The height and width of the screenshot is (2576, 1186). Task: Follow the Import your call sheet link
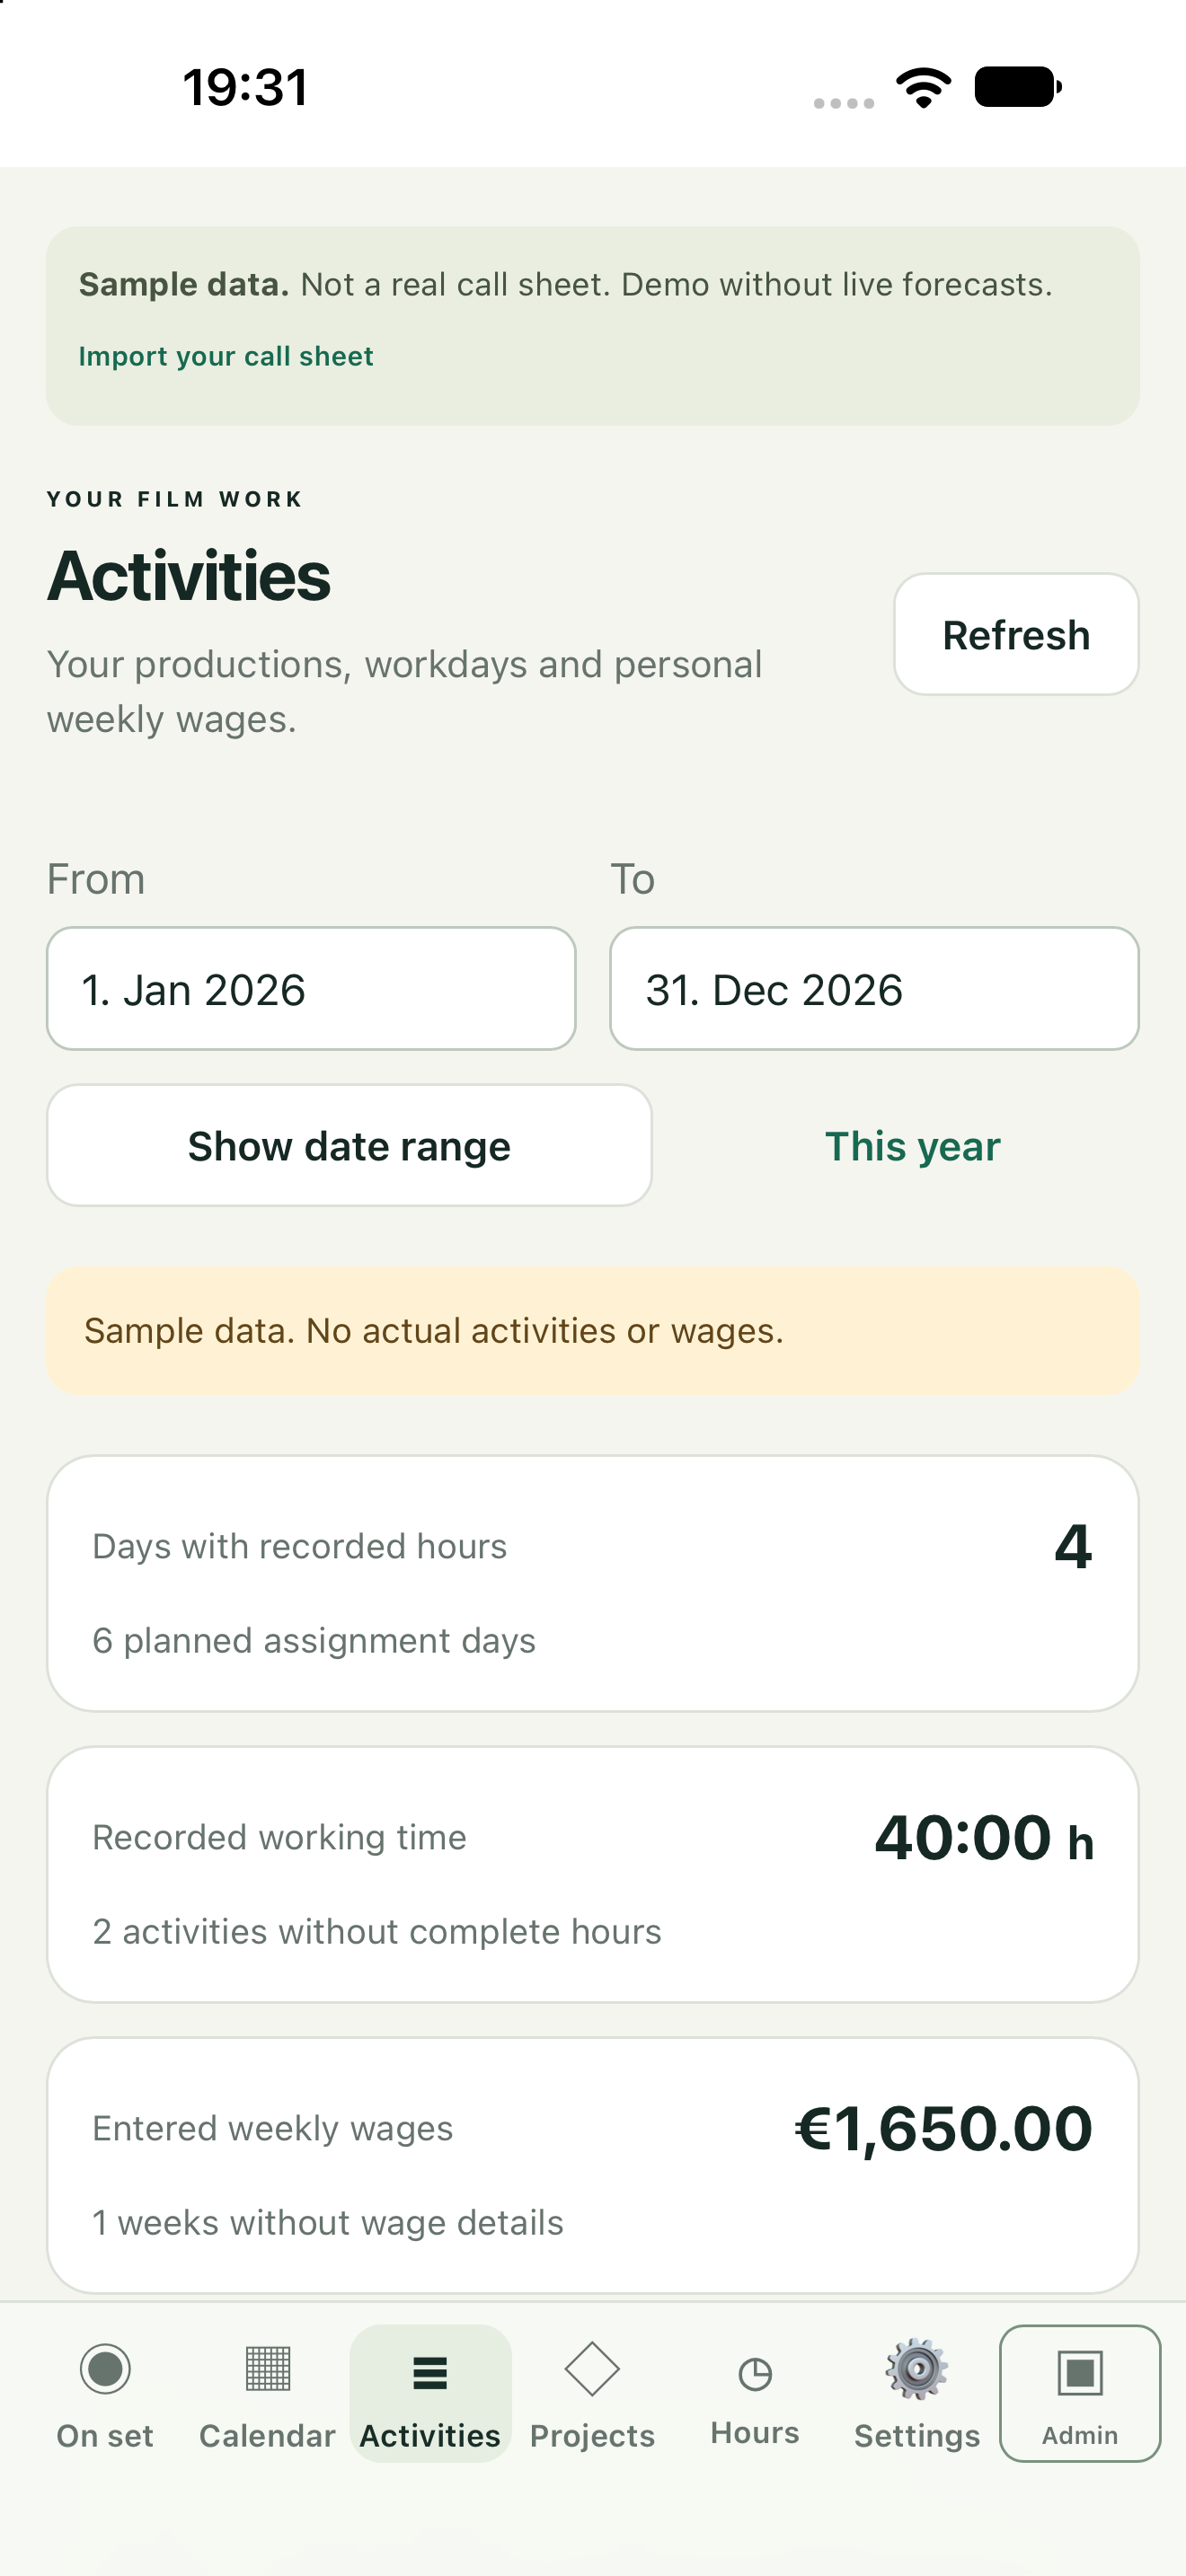[x=226, y=356]
